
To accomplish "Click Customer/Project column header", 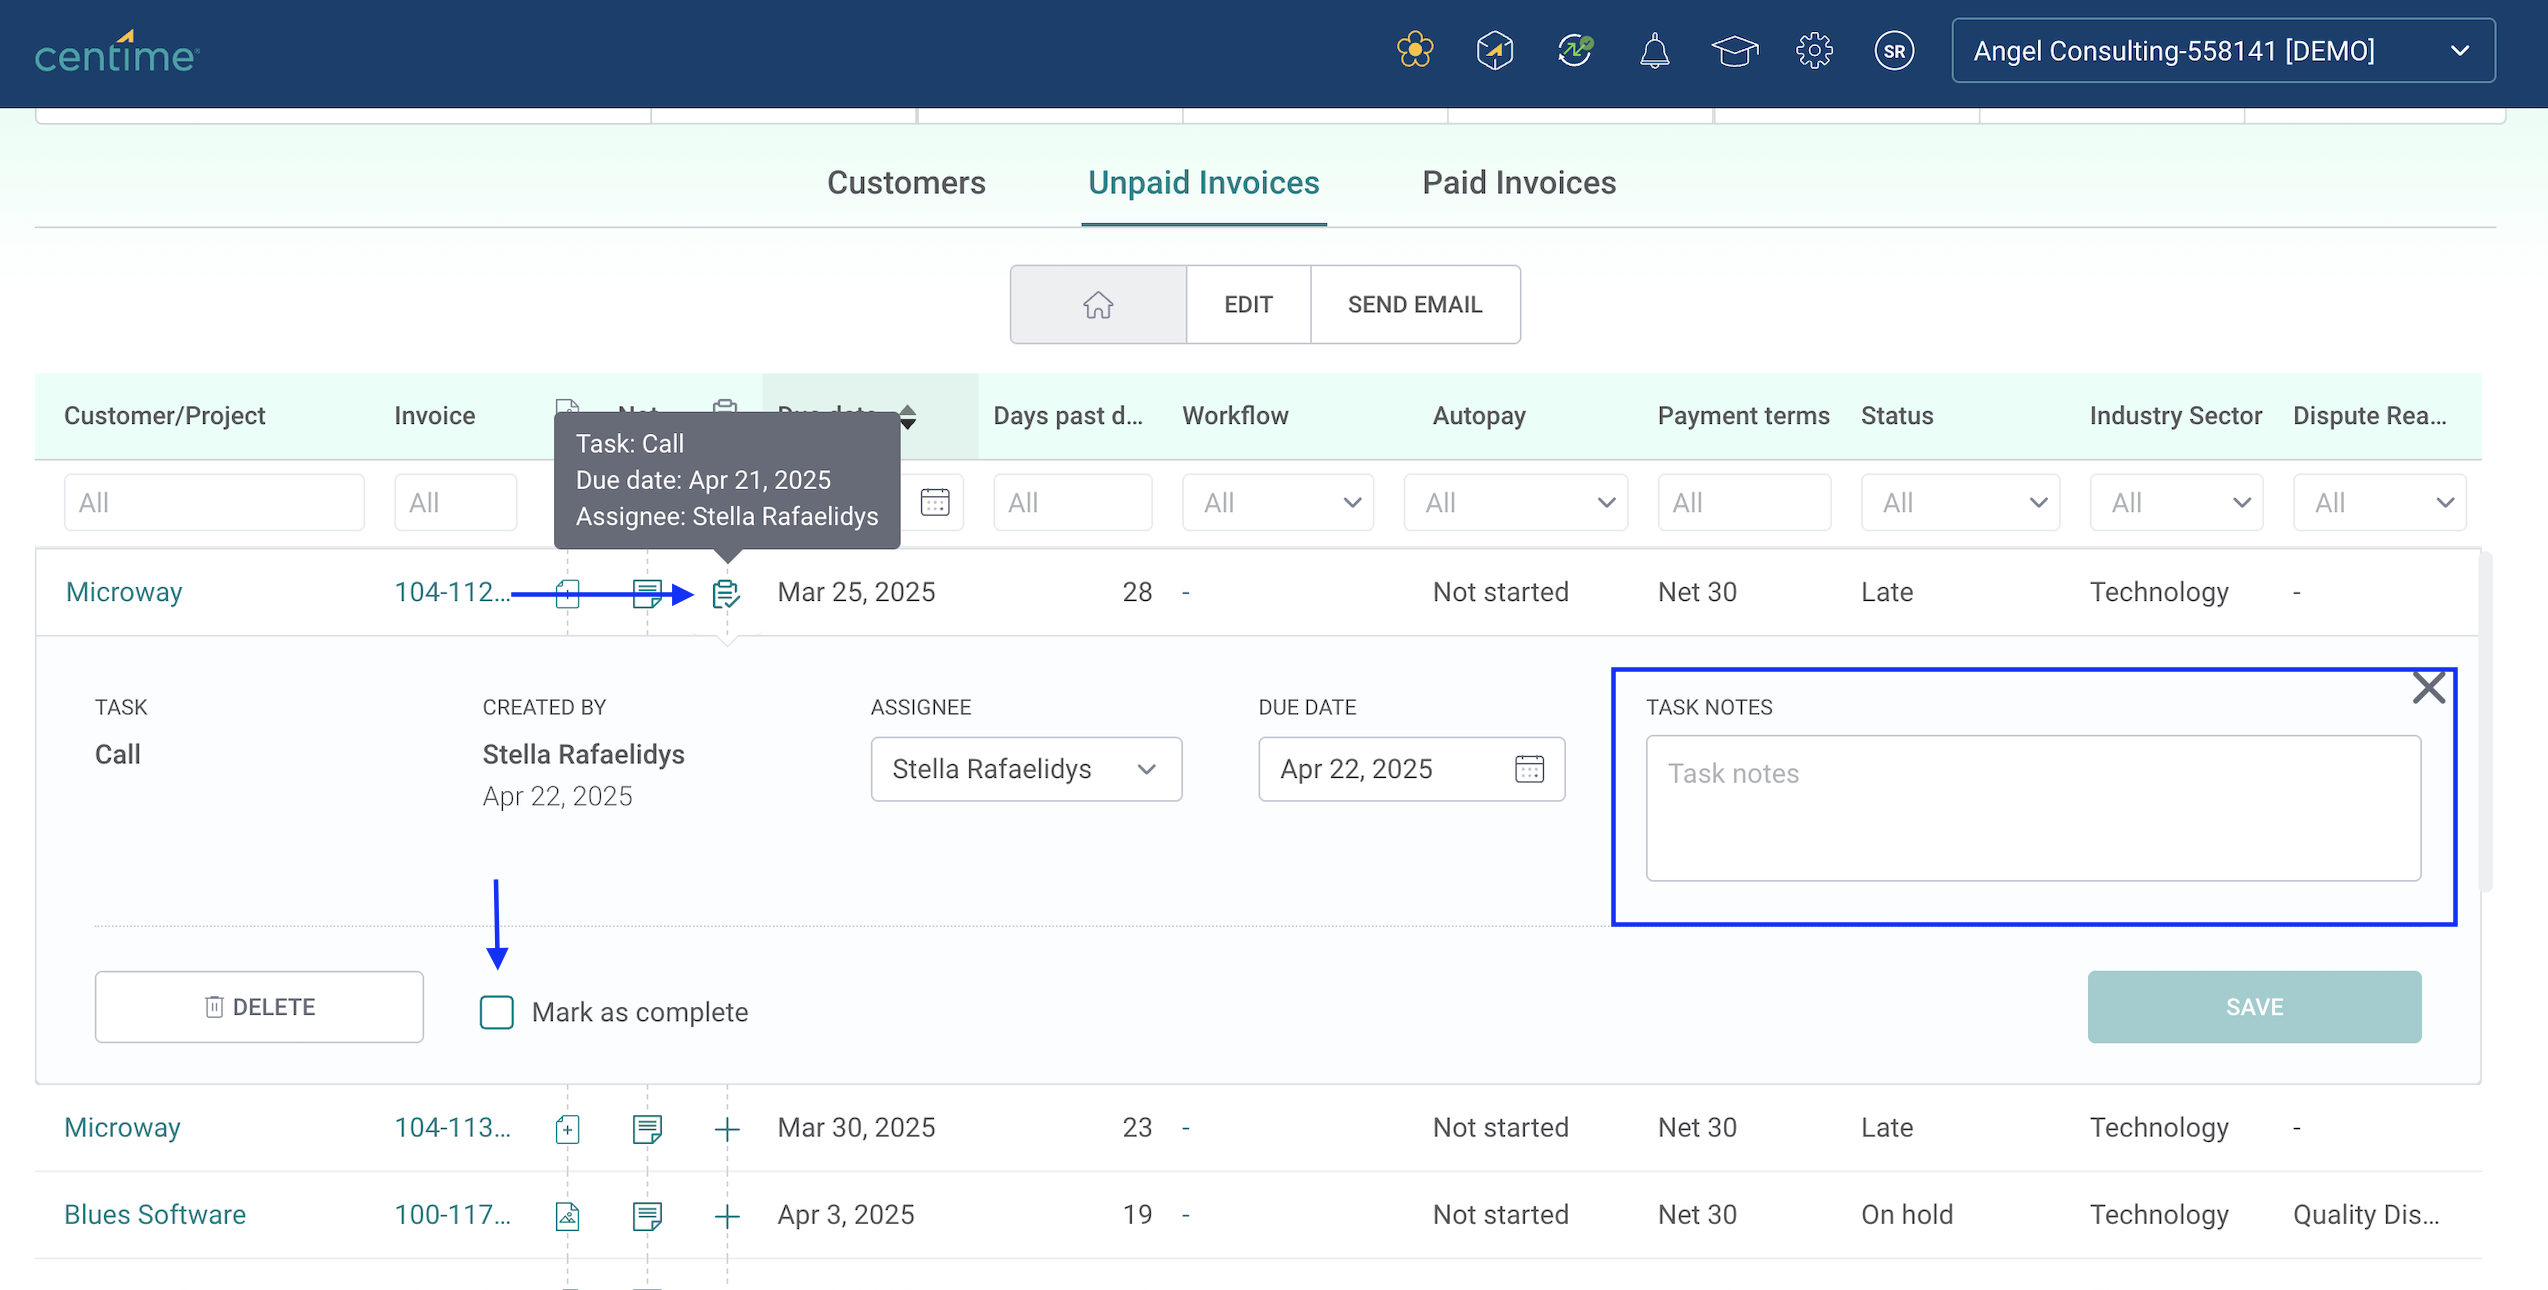I will pos(165,416).
